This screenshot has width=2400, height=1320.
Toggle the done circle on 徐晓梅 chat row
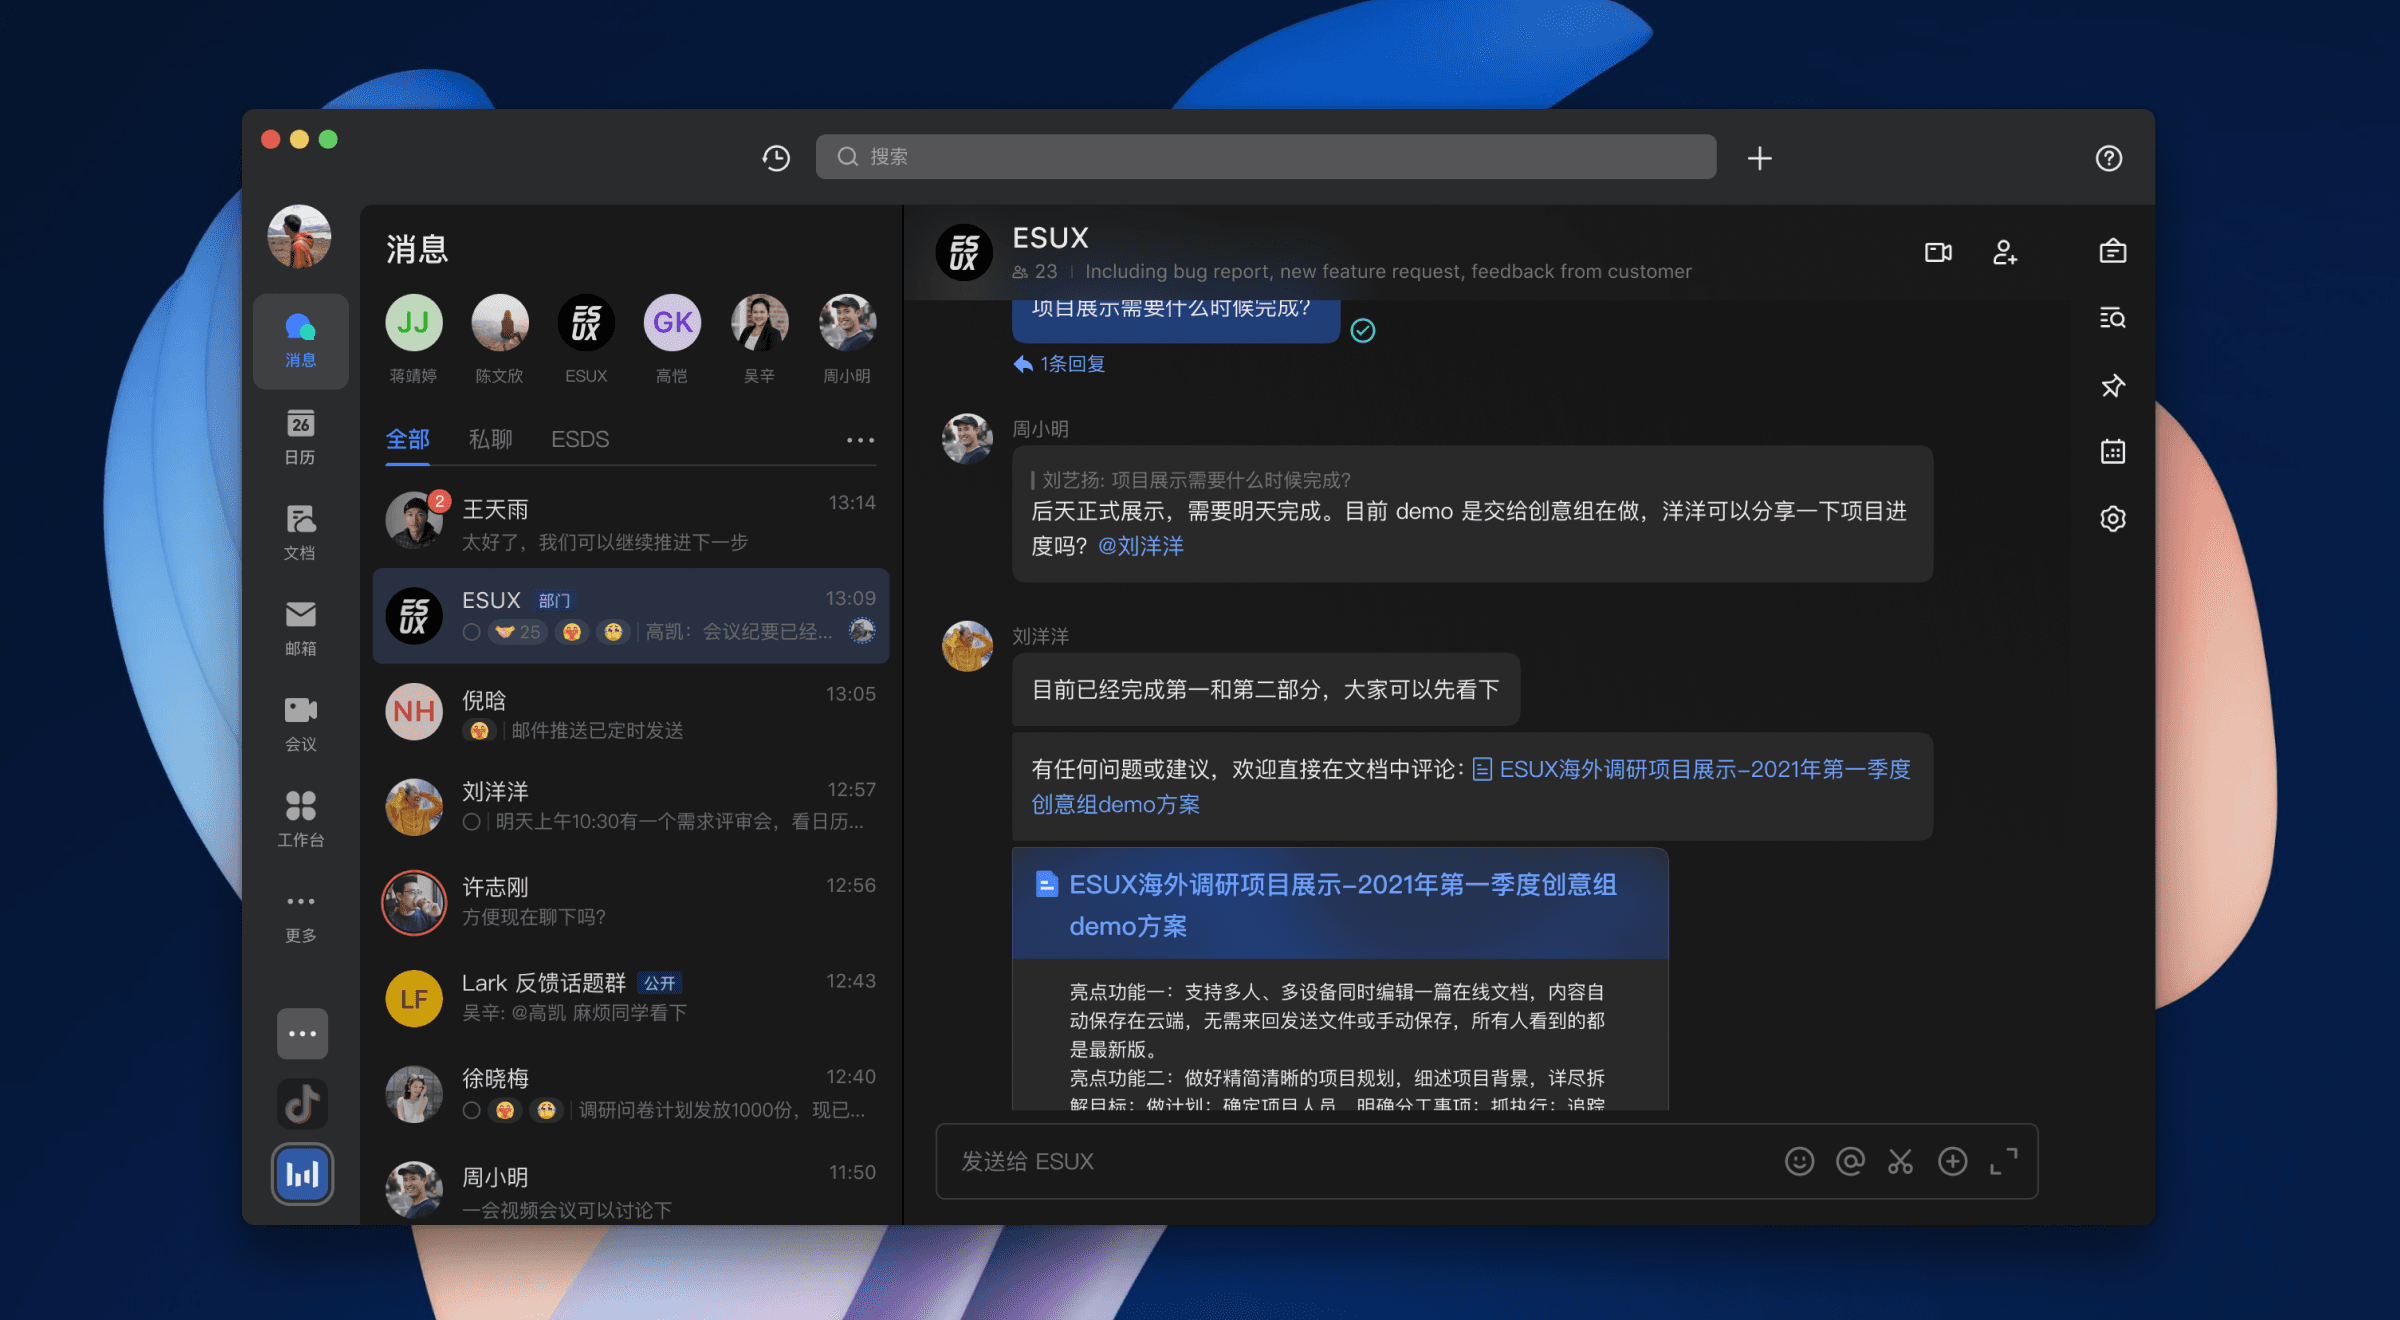(471, 1110)
